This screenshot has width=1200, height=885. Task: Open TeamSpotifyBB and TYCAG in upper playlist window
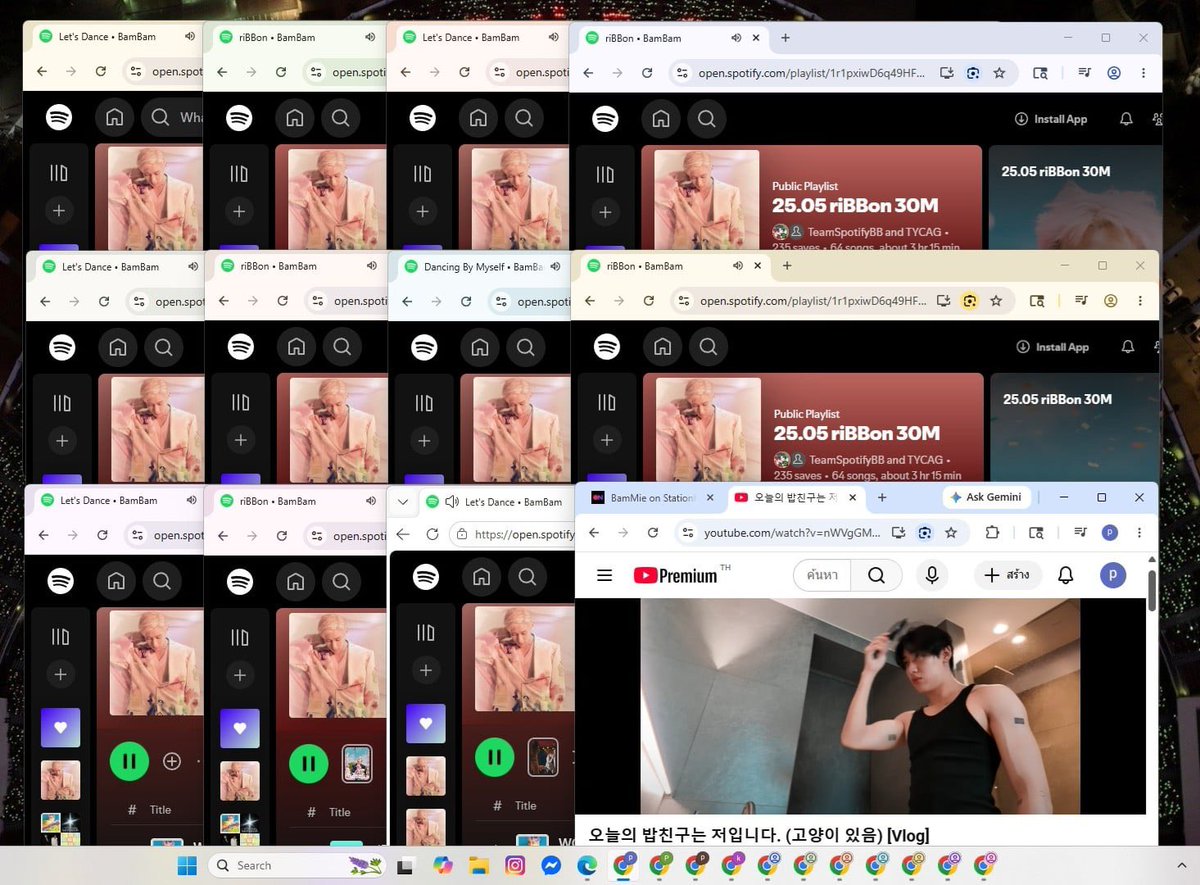tap(875, 232)
